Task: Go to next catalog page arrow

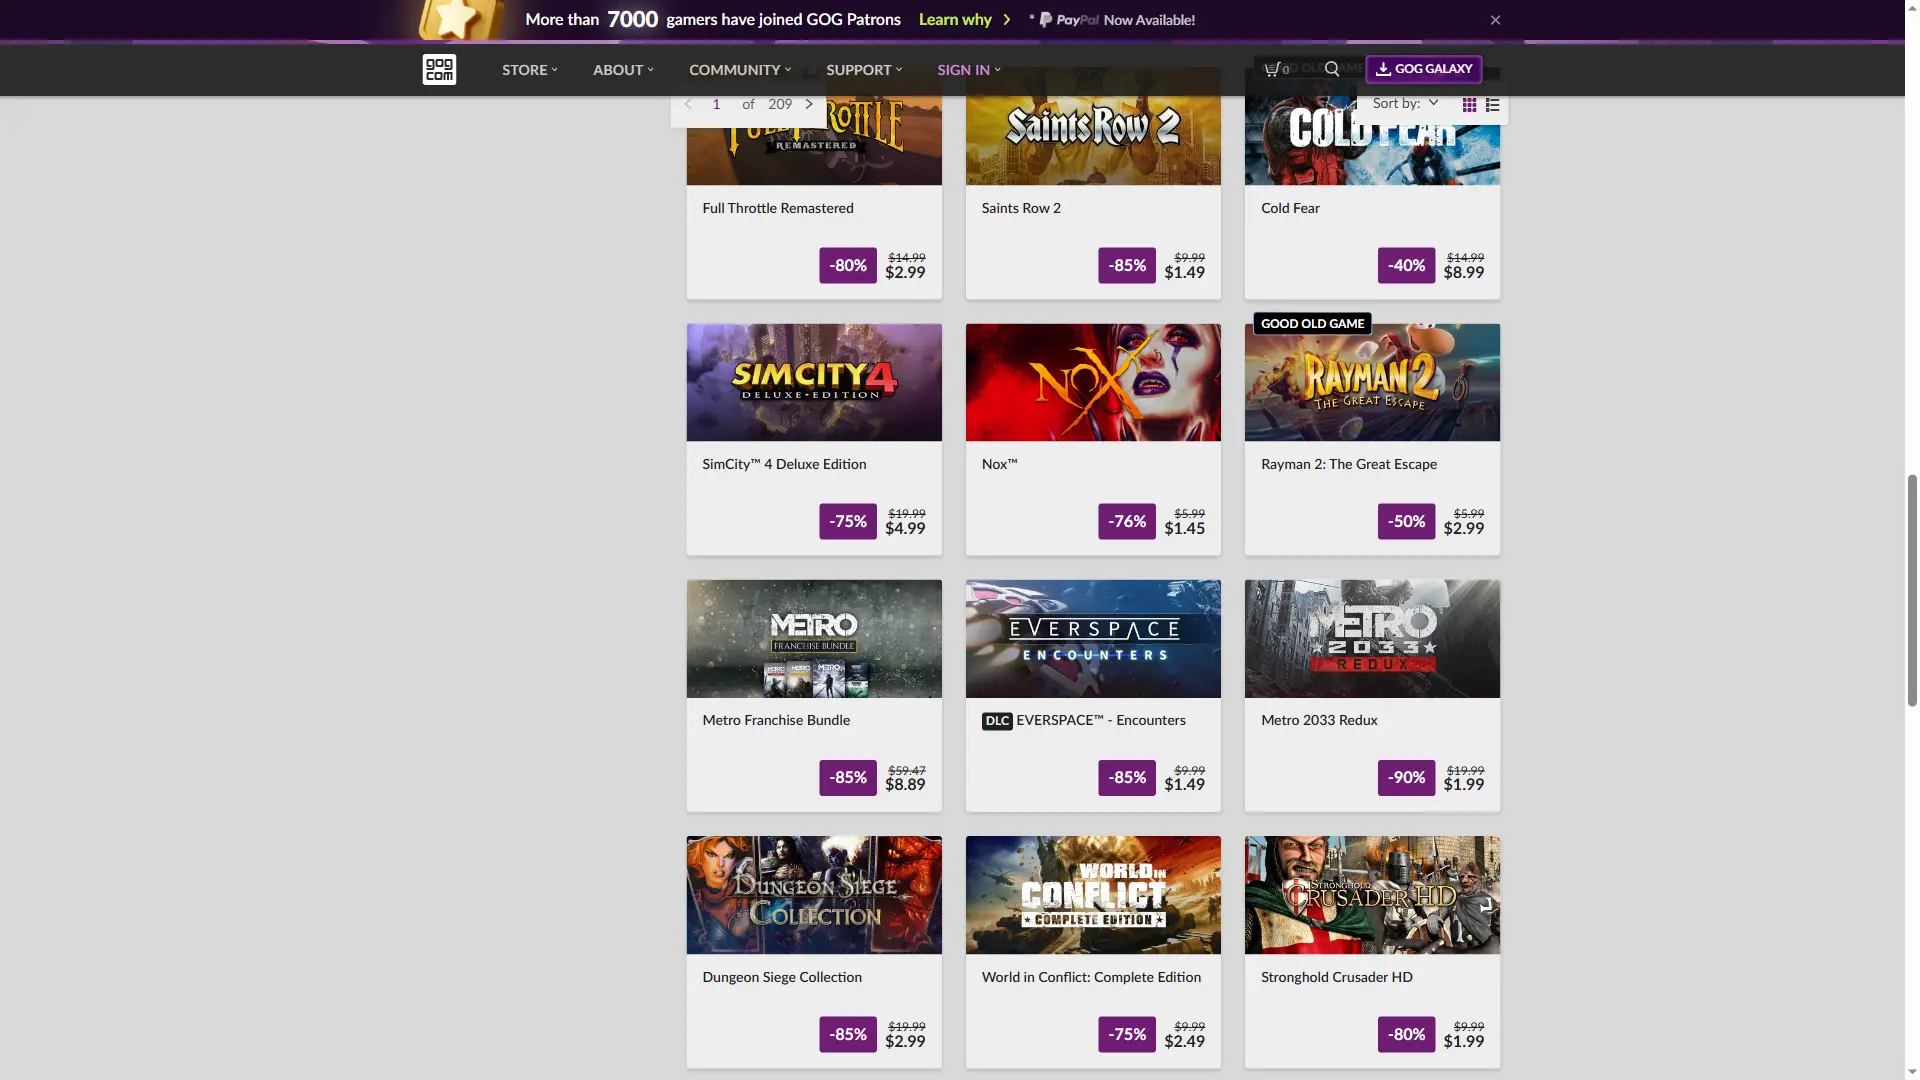Action: (809, 104)
